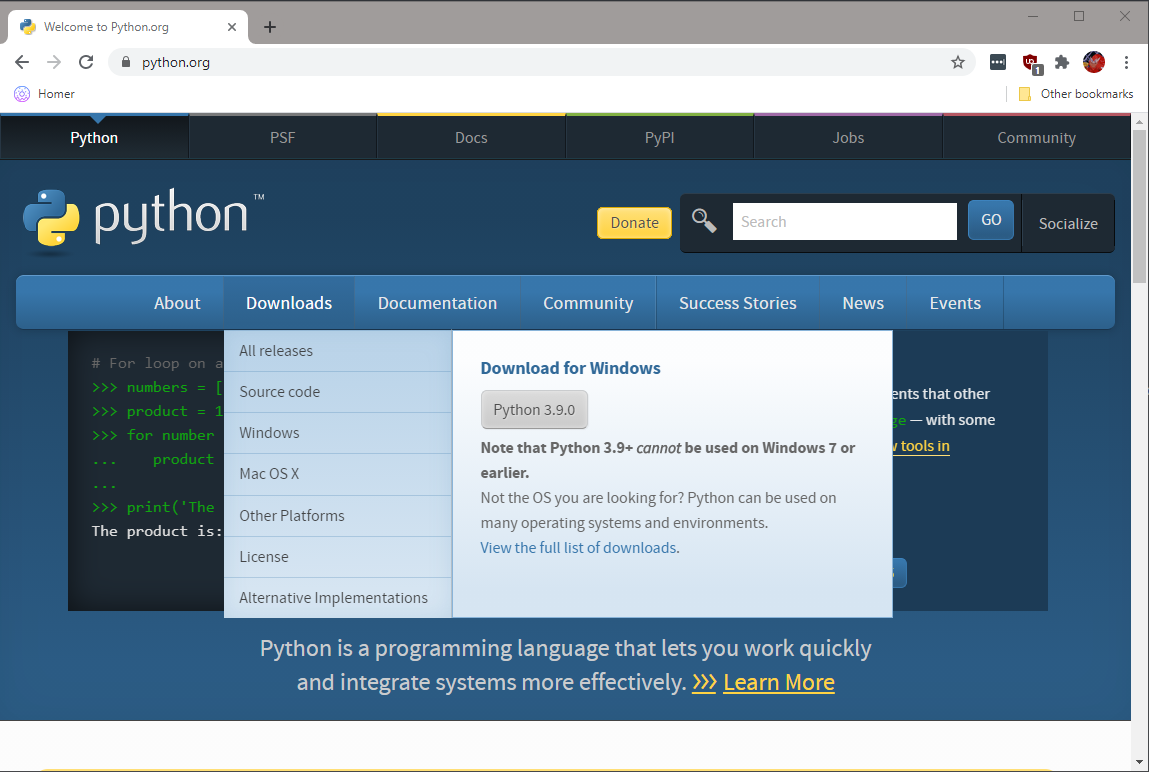
Task: Click the uBlock Origin extension icon
Action: [x=1029, y=62]
